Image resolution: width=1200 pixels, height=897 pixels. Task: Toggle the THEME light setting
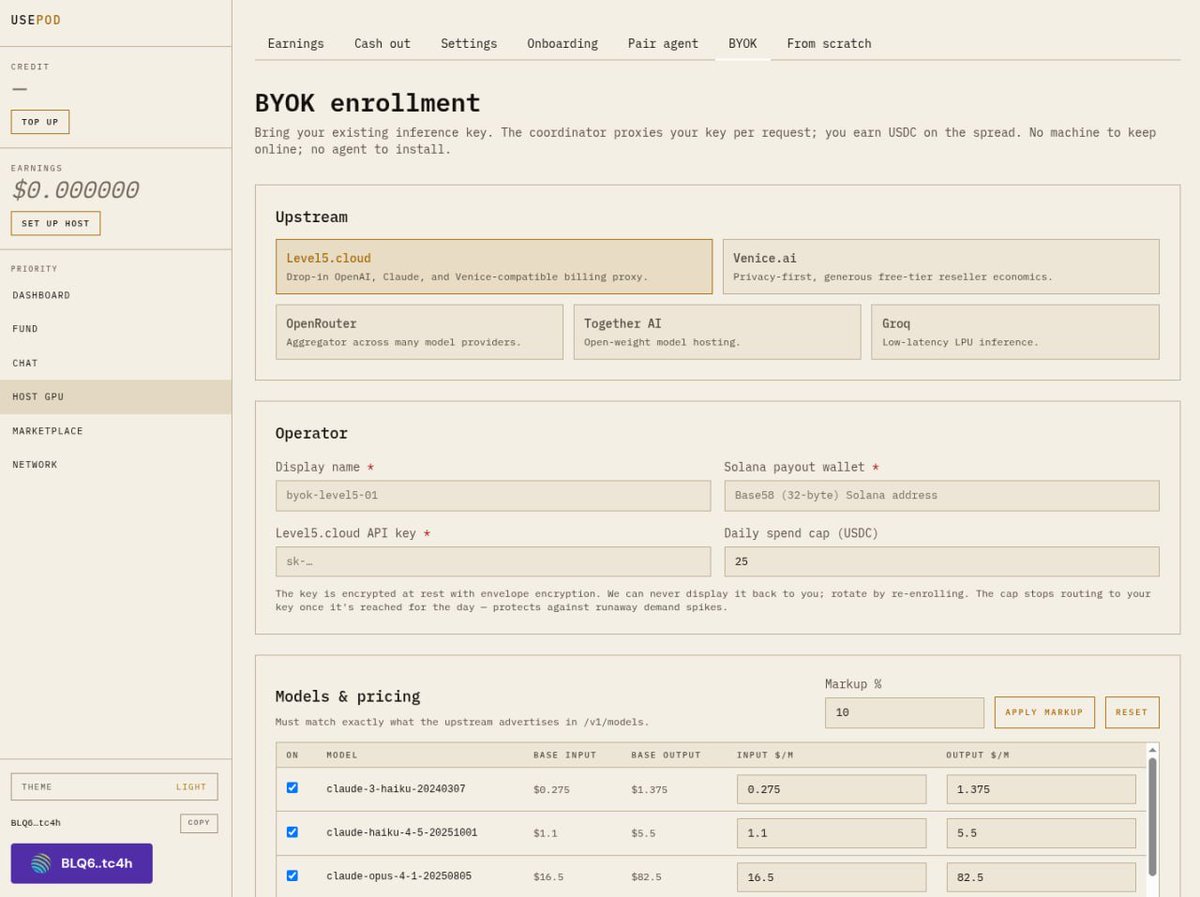coord(114,787)
